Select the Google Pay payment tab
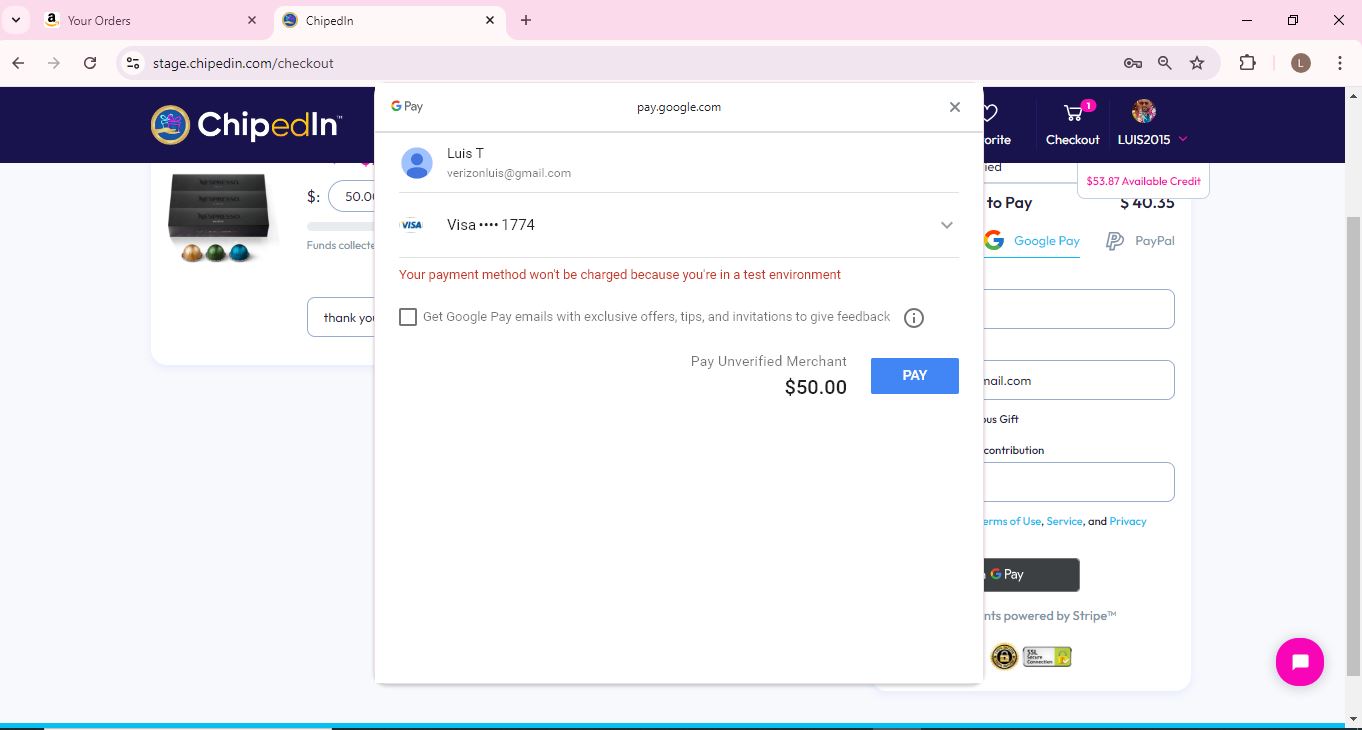The image size is (1362, 730). tap(1033, 241)
